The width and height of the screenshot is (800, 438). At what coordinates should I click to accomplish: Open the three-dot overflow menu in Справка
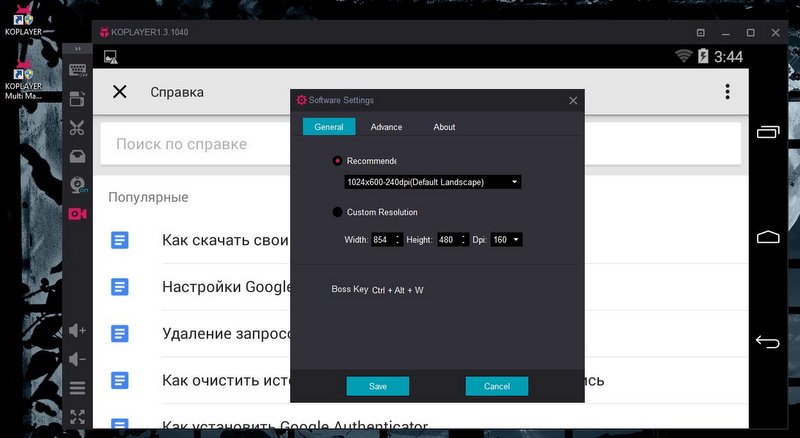tap(728, 91)
